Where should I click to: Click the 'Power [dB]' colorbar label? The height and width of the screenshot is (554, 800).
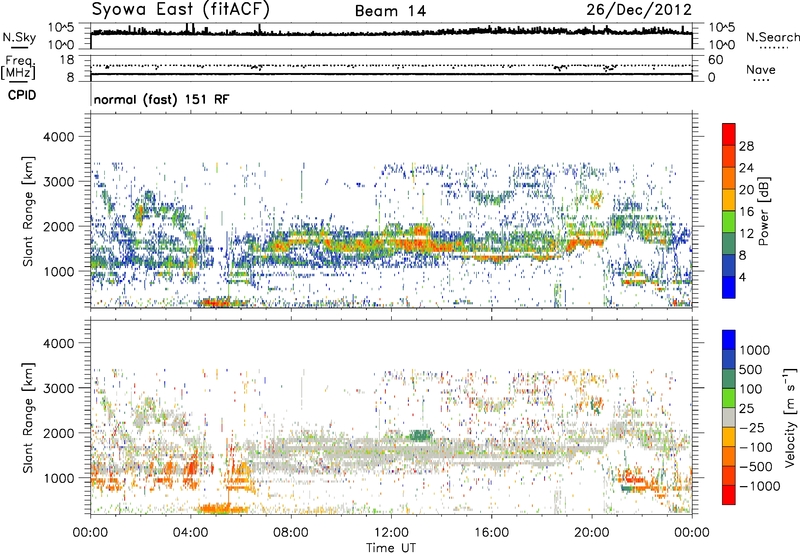[x=764, y=211]
